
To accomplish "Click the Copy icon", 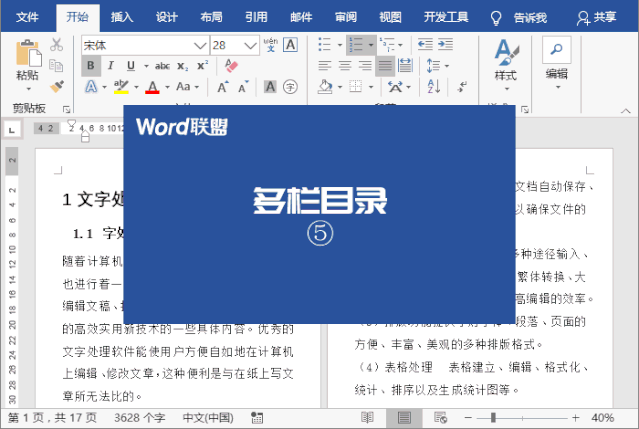I will point(56,65).
